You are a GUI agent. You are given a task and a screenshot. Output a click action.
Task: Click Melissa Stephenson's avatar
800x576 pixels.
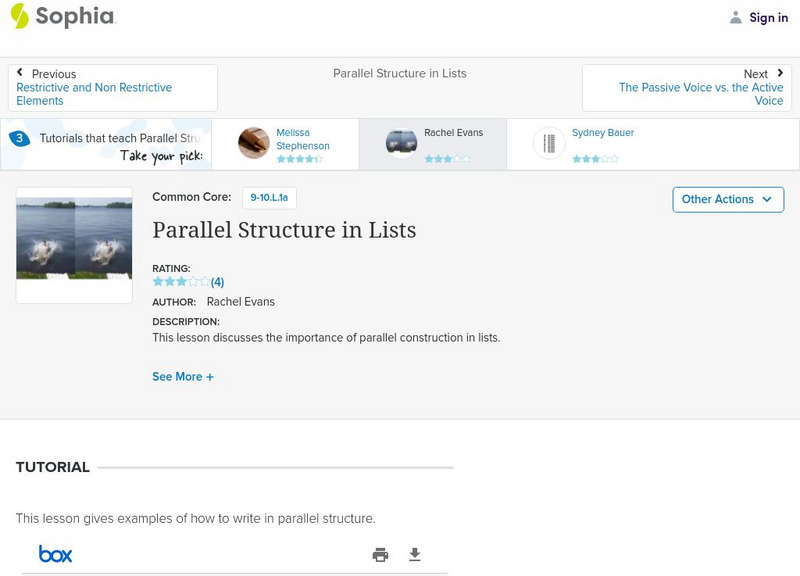(254, 144)
